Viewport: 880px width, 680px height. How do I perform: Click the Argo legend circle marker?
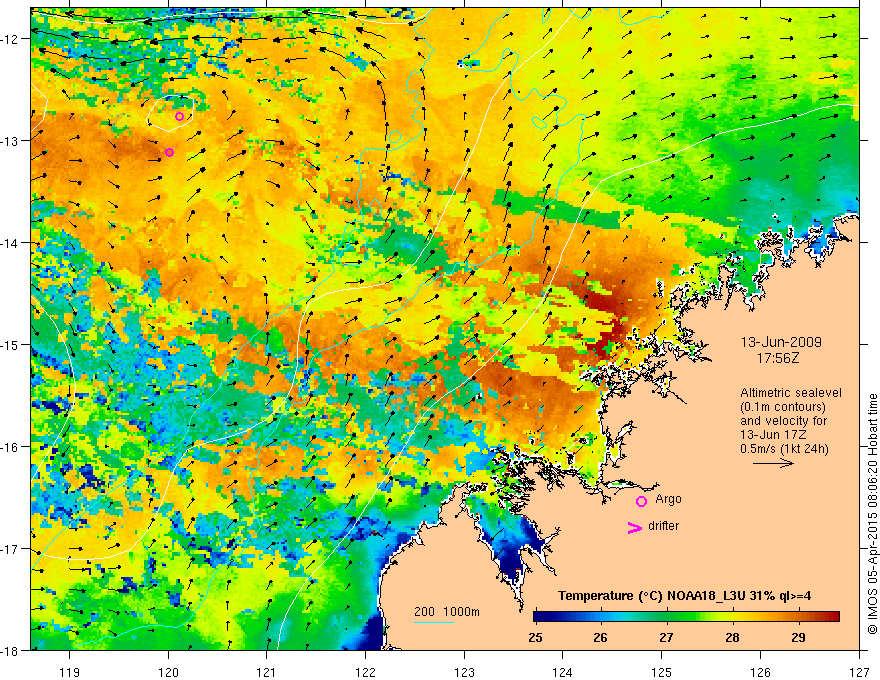pyautogui.click(x=641, y=501)
